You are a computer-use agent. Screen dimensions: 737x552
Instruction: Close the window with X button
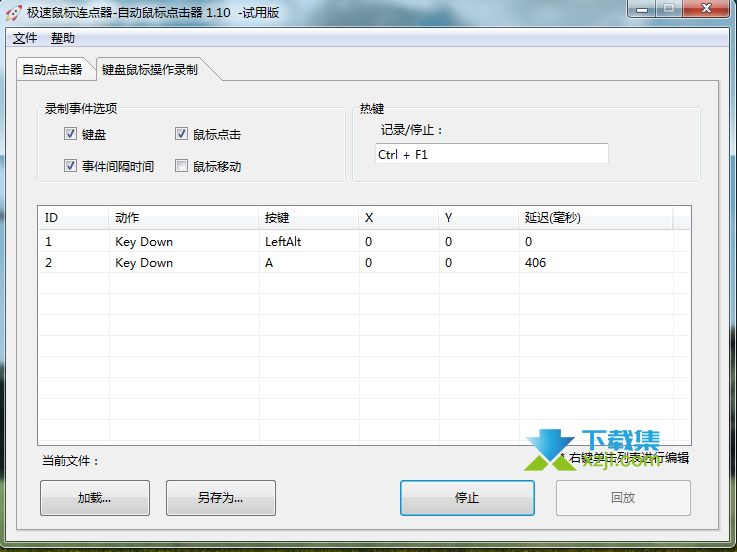[706, 9]
